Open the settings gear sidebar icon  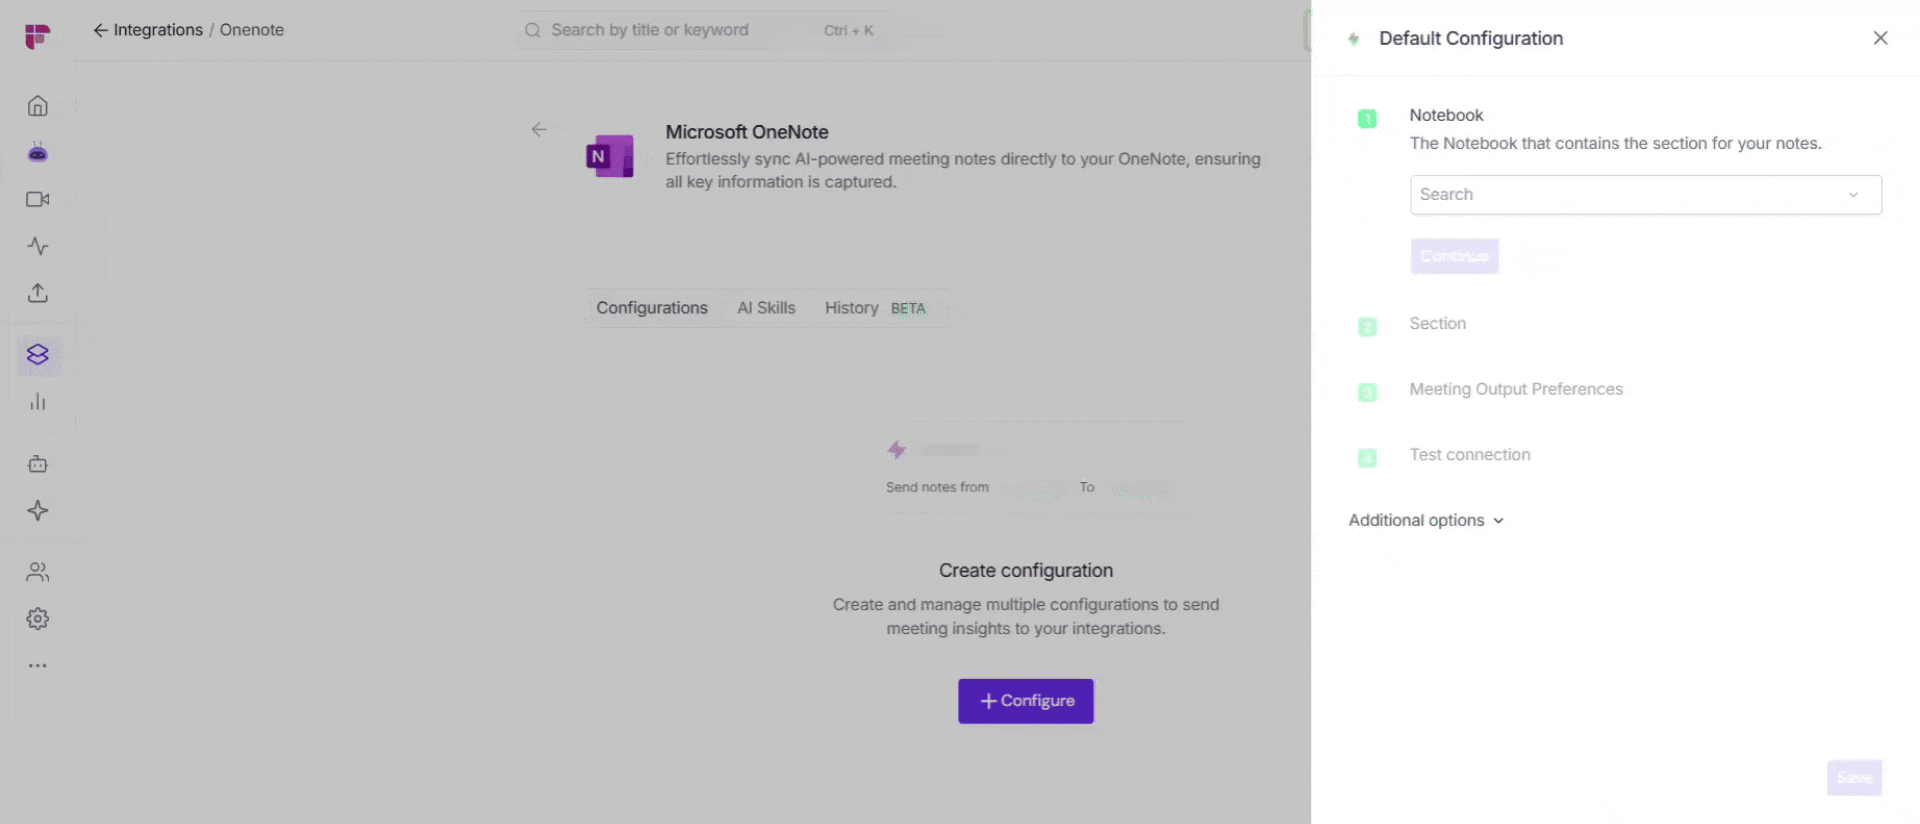(x=38, y=619)
